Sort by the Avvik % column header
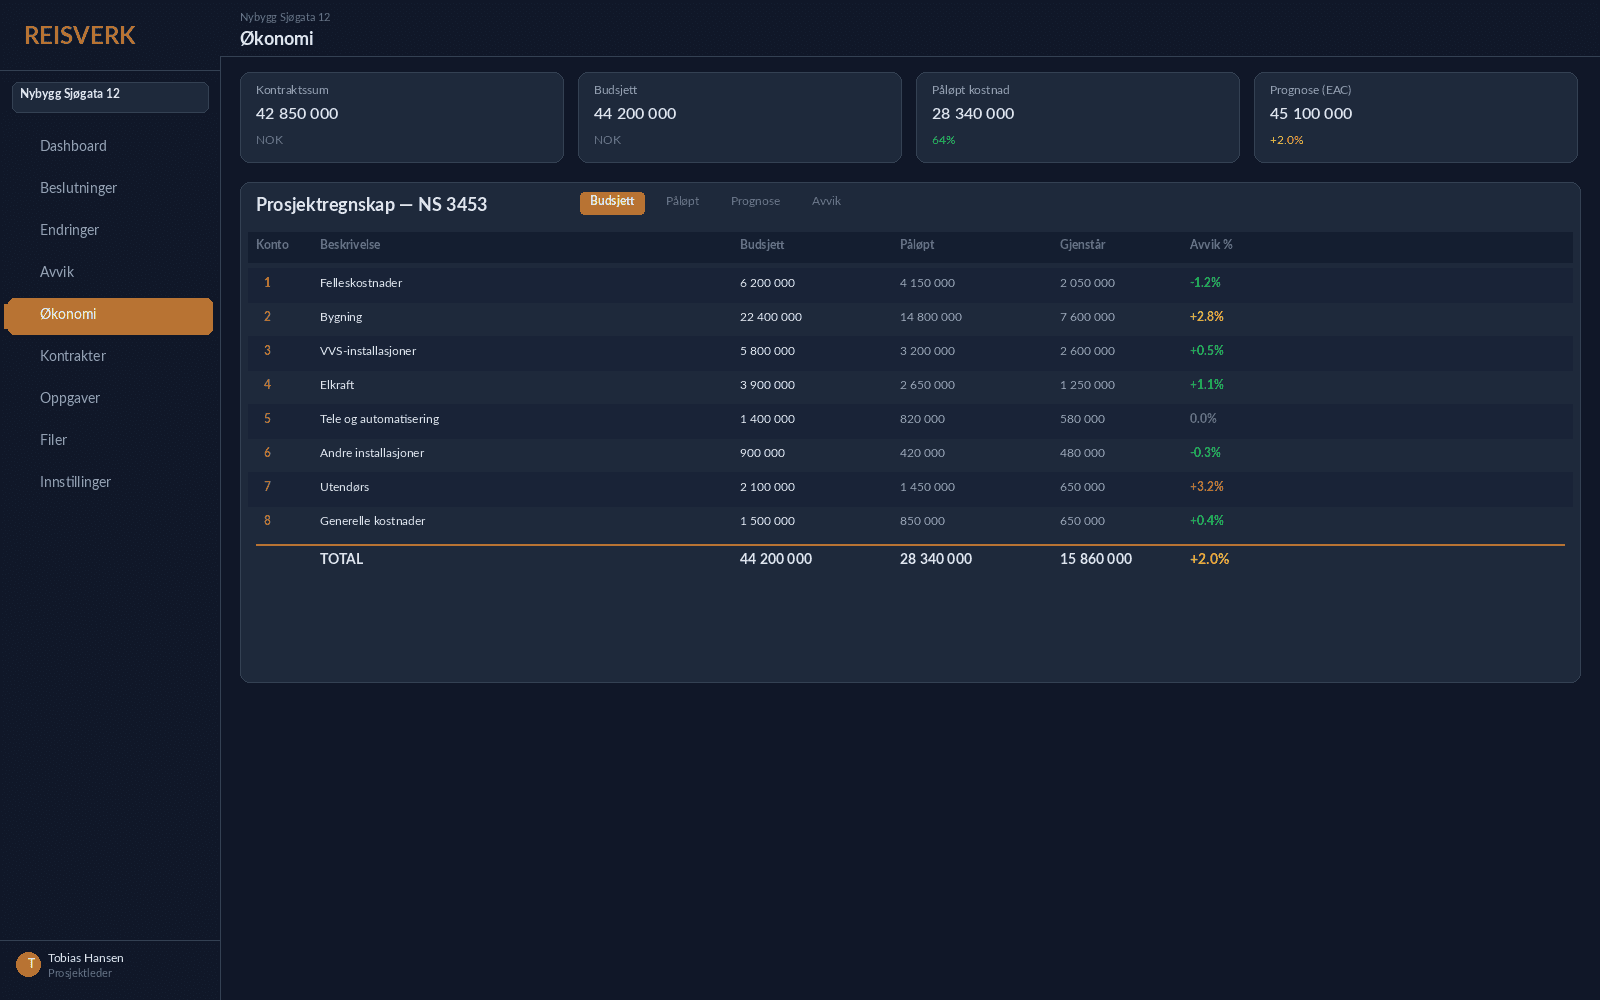 (x=1210, y=245)
